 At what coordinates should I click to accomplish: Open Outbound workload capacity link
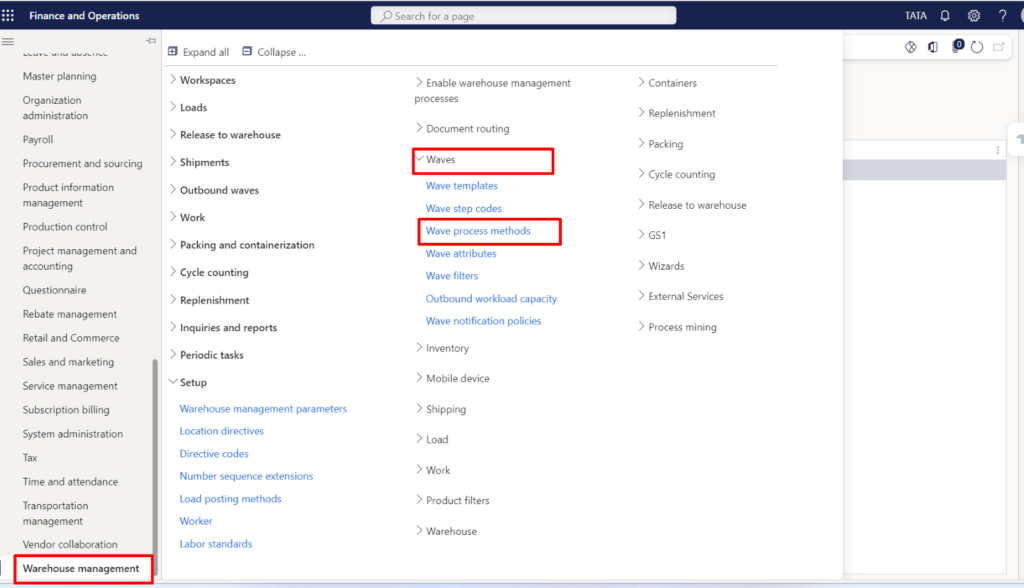[491, 299]
